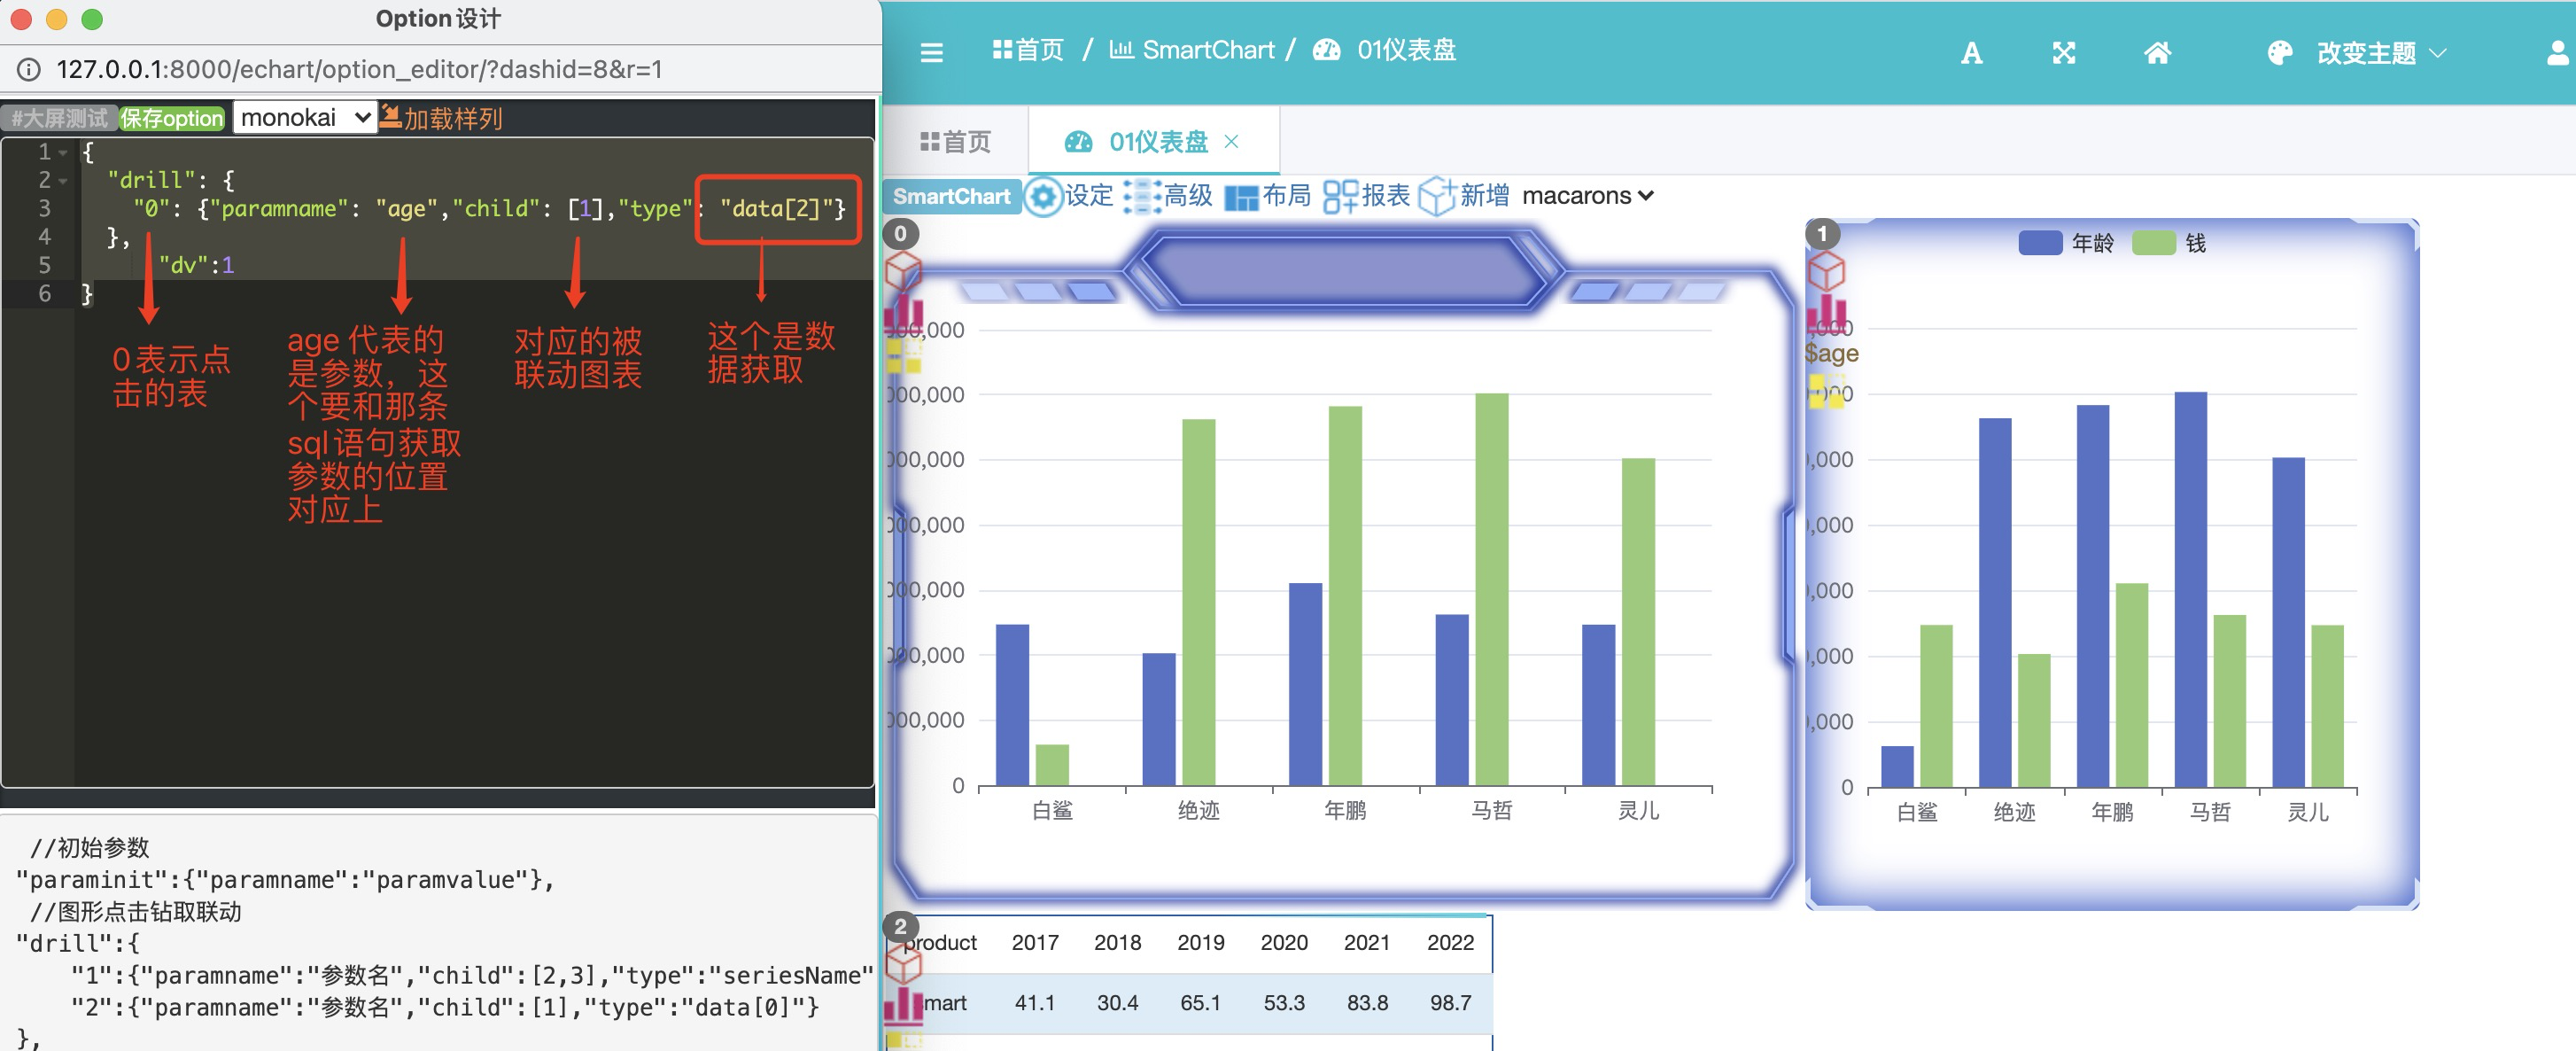This screenshot has width=2576, height=1051.
Task: Open the monokai editor theme dropdown
Action: point(305,117)
